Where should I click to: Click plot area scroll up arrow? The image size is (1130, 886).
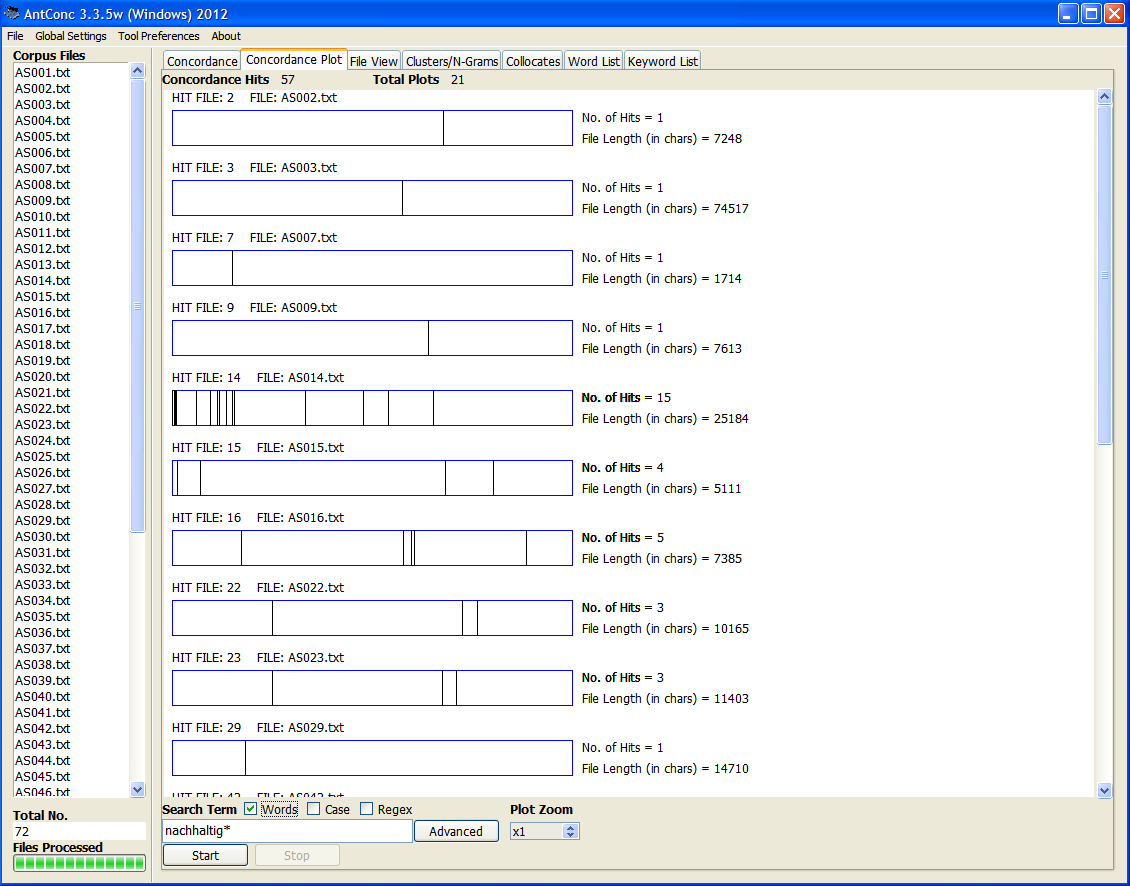pyautogui.click(x=1104, y=97)
